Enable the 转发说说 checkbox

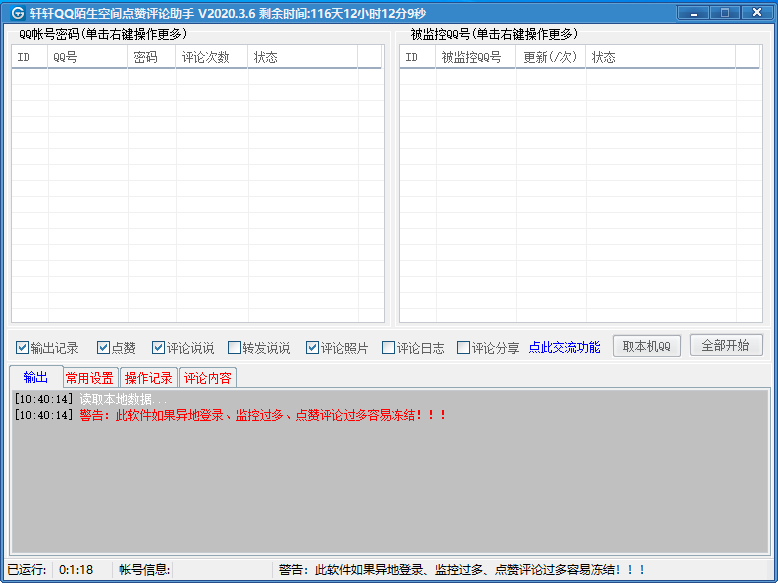235,348
